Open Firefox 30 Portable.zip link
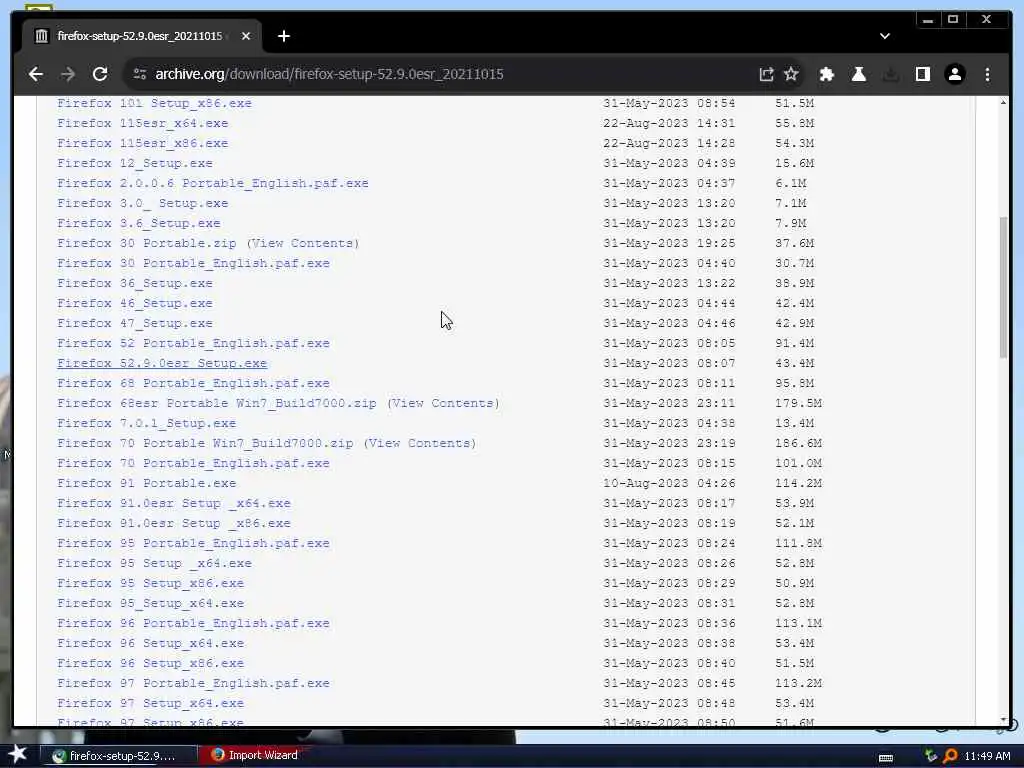 point(146,243)
